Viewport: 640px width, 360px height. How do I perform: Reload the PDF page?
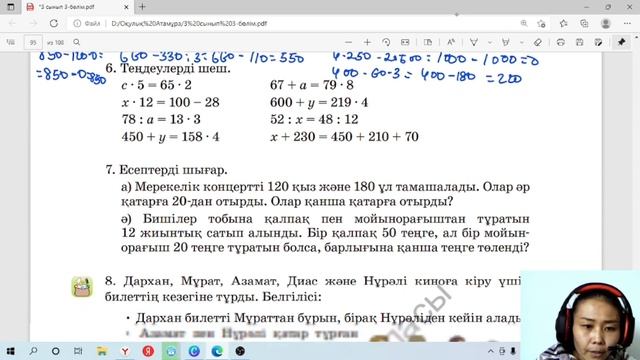[x=54, y=23]
